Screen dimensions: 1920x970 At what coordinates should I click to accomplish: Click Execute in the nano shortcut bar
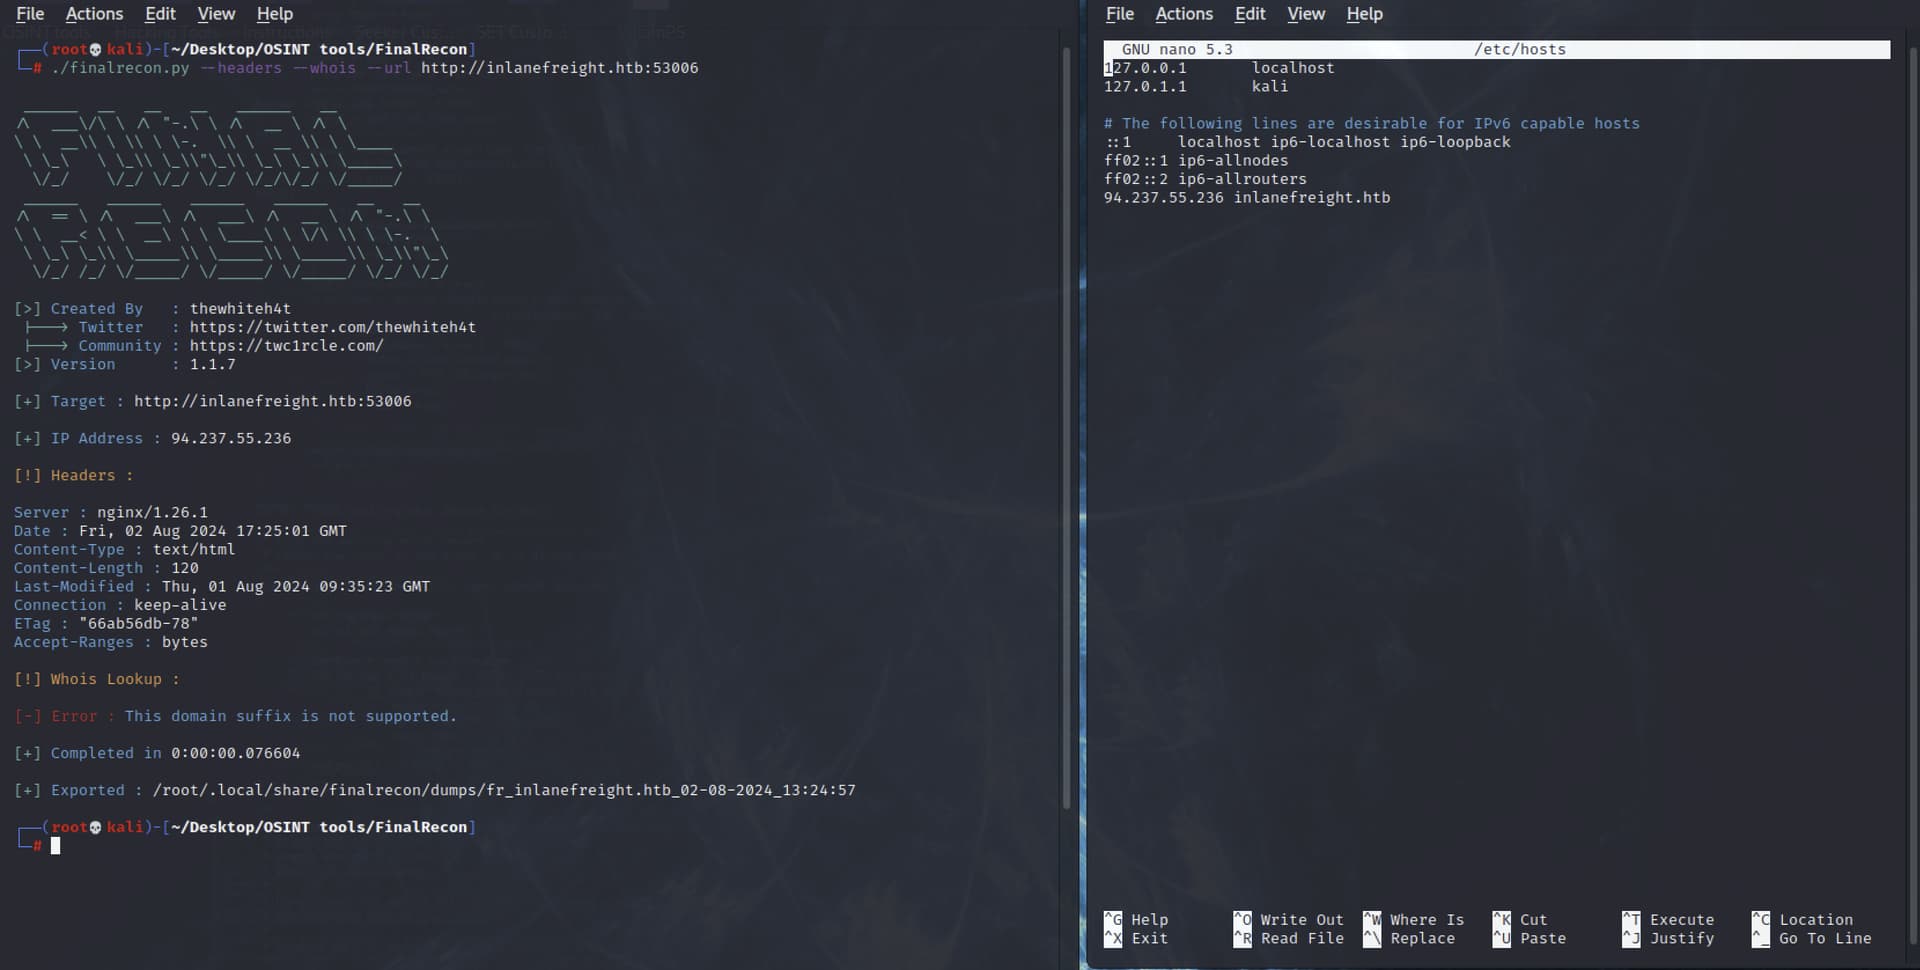click(x=1668, y=919)
